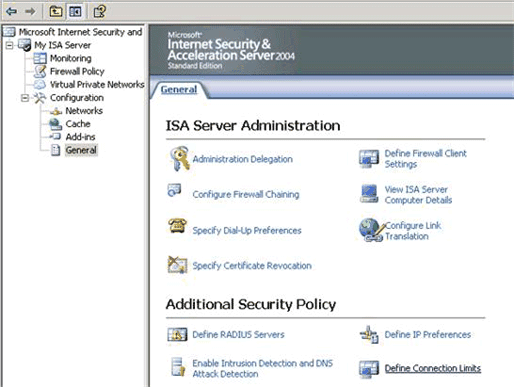Click the Firewall Chaining icon

click(174, 190)
